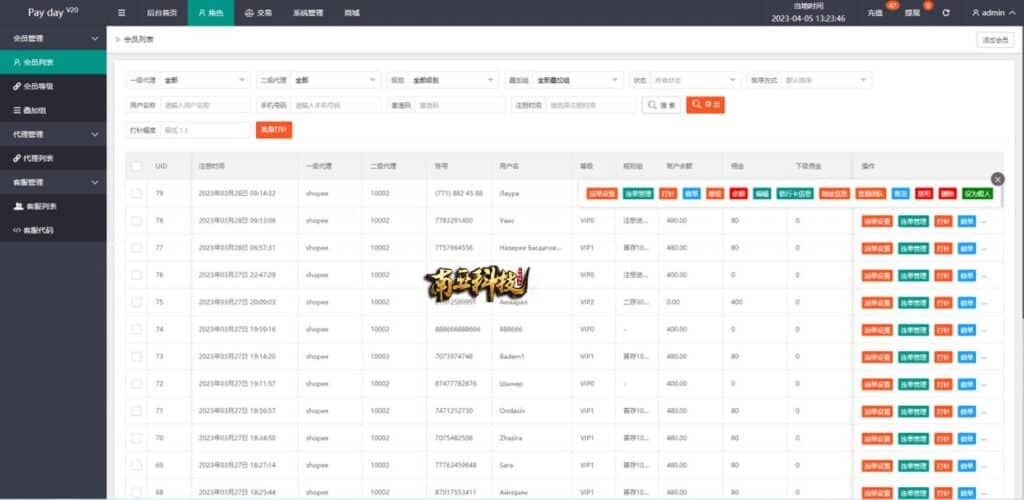This screenshot has width=1024, height=500.
Task: Open the 一级代理 dropdown filter
Action: [204, 80]
